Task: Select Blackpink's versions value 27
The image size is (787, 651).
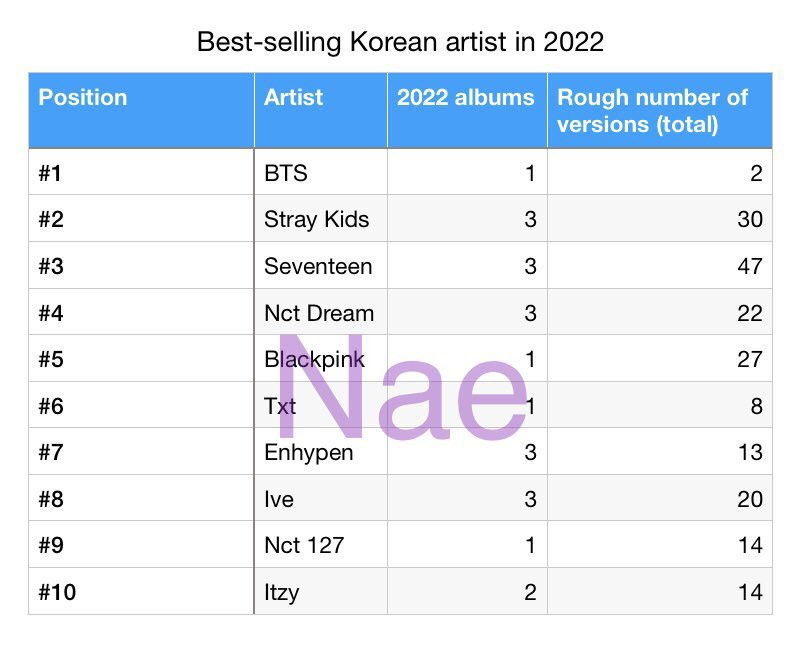Action: tap(660, 359)
